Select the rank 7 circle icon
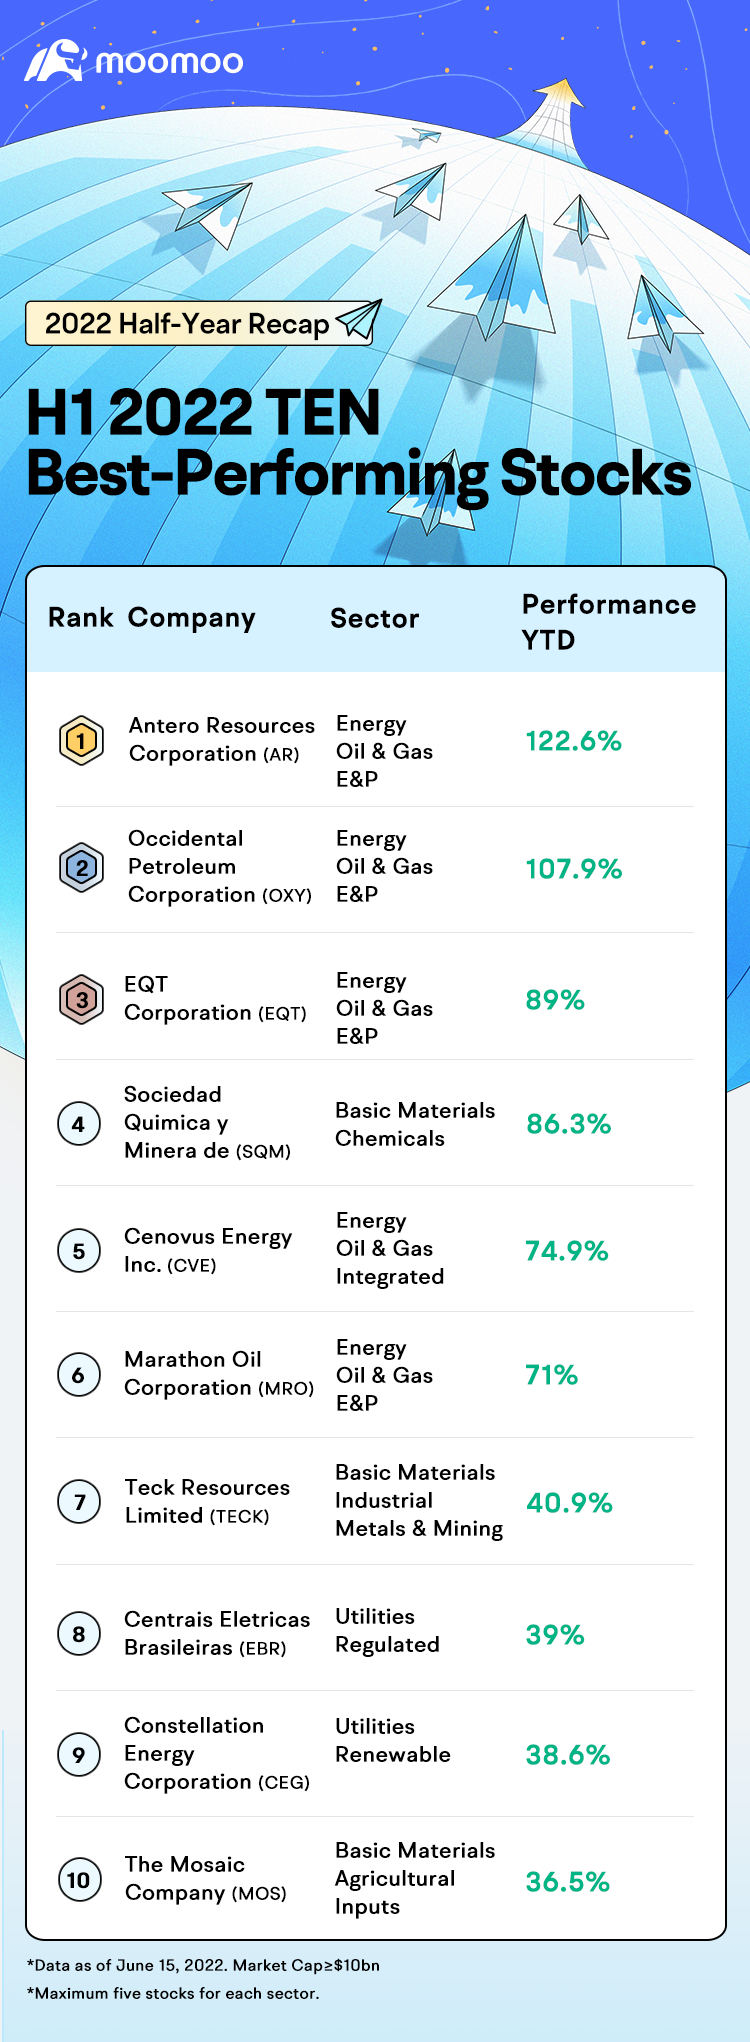 pos(79,1502)
